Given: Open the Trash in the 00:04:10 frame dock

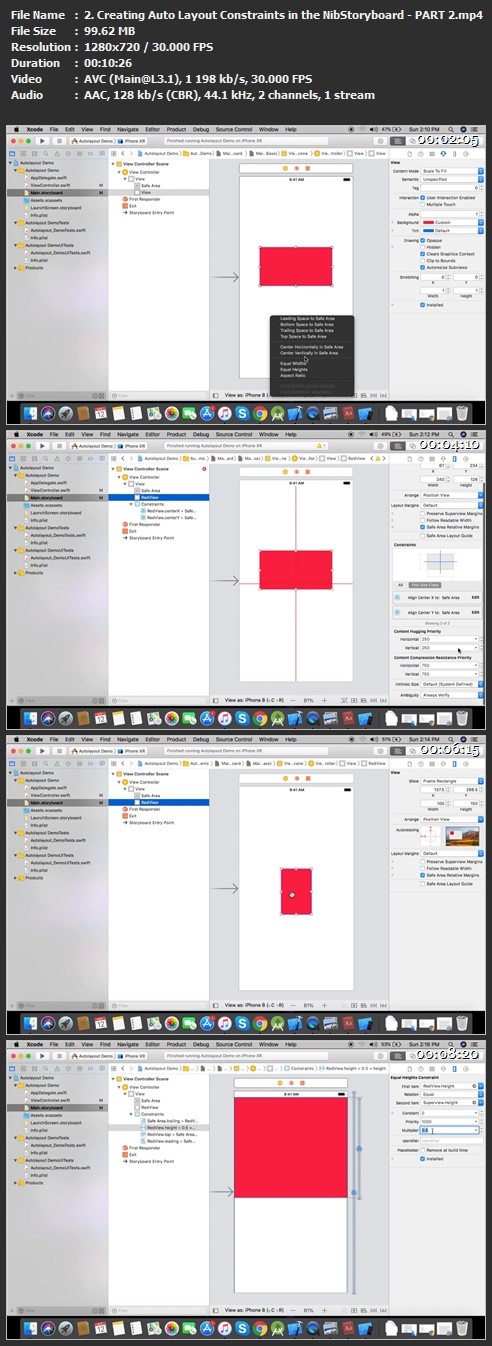Looking at the screenshot, I should [461, 718].
